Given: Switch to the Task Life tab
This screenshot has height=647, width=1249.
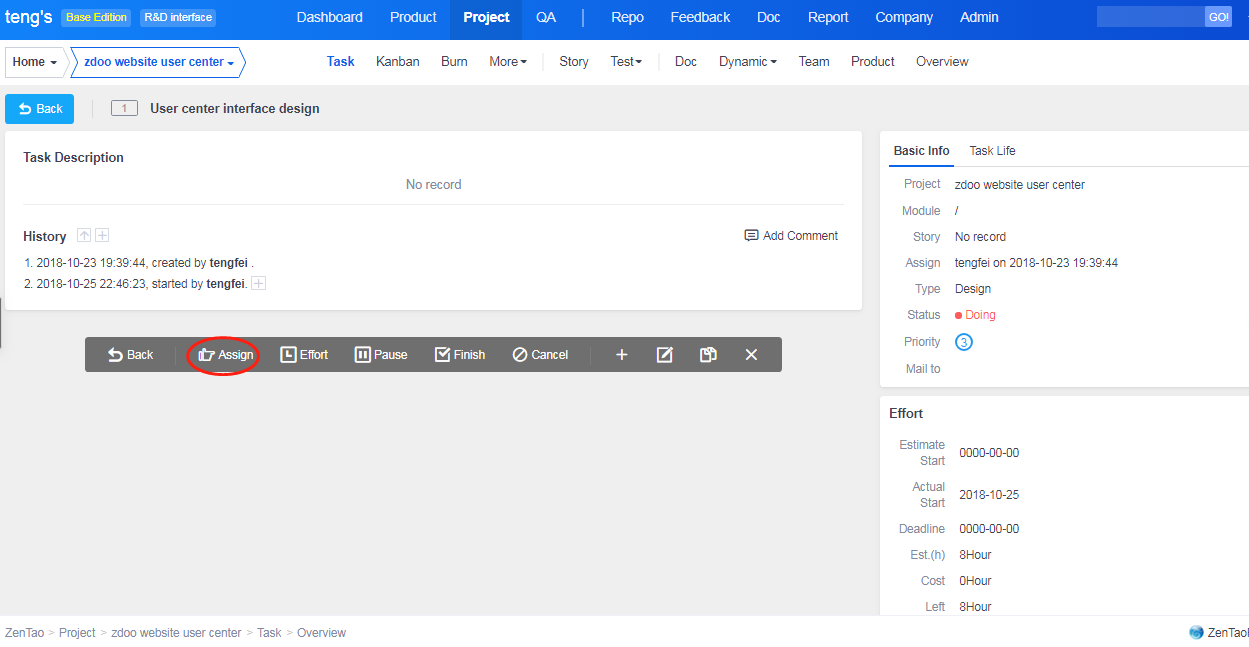Looking at the screenshot, I should coord(992,151).
